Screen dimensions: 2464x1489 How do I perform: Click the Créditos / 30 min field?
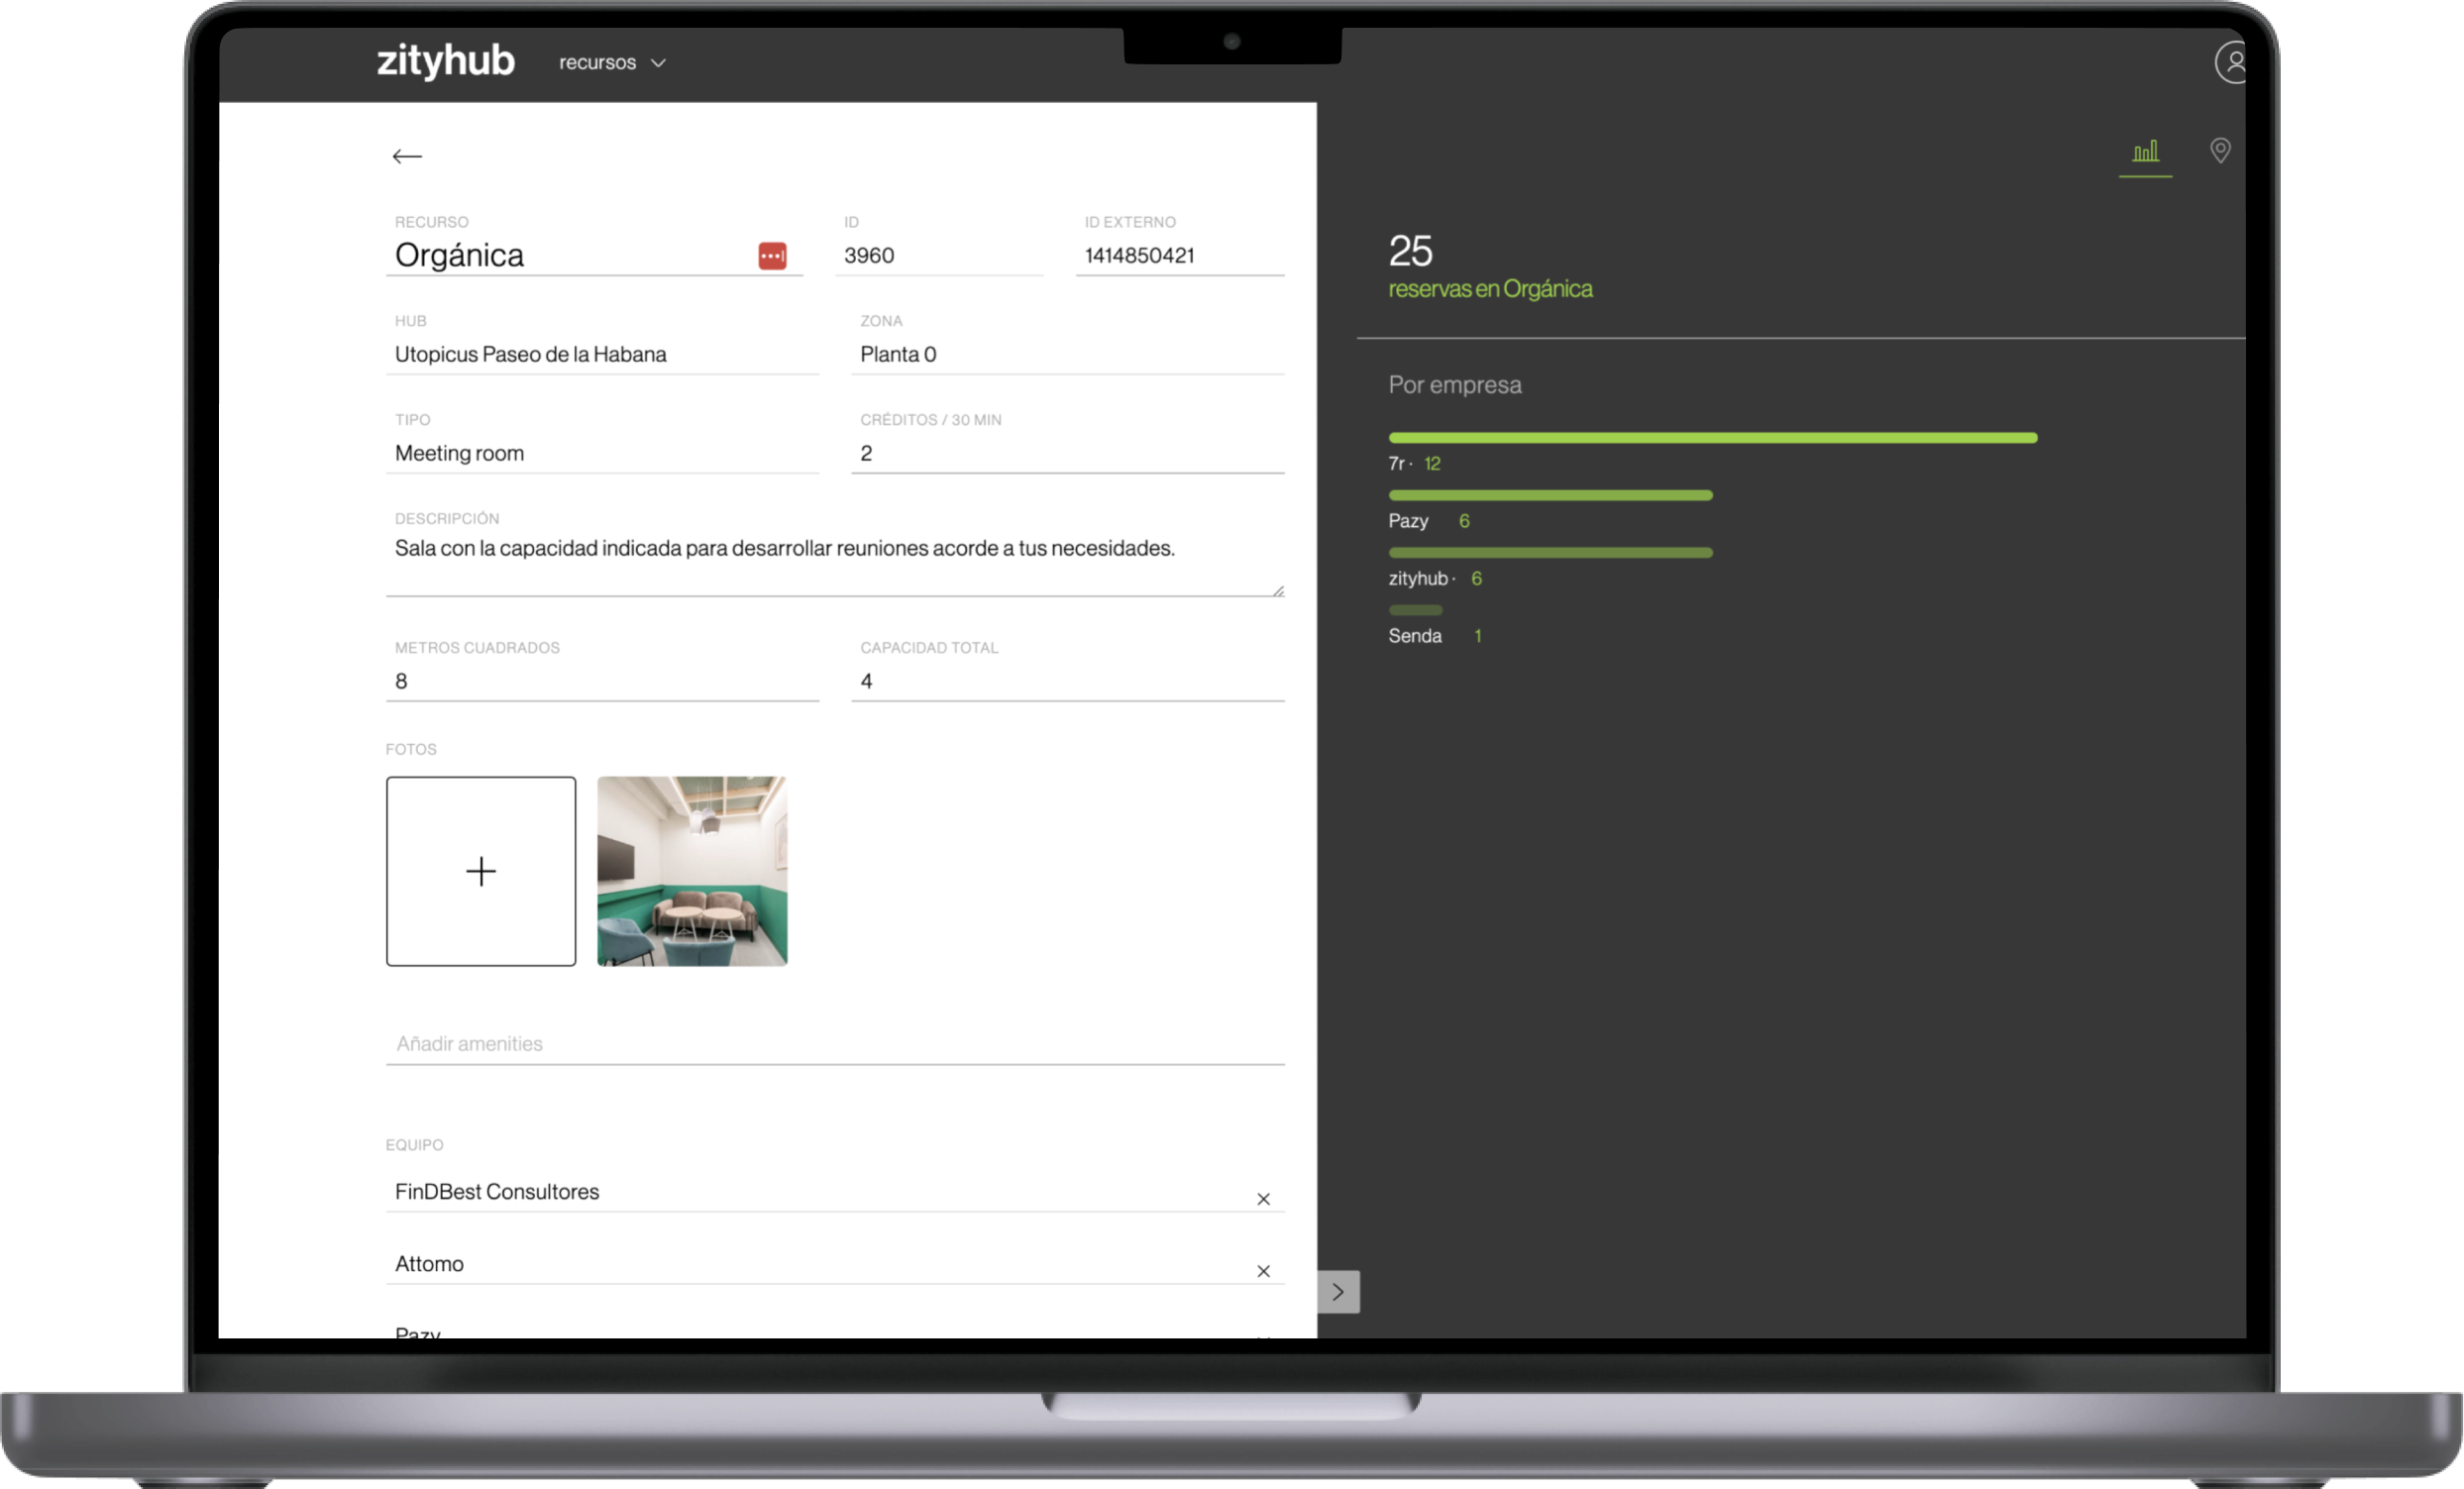click(x=1066, y=453)
